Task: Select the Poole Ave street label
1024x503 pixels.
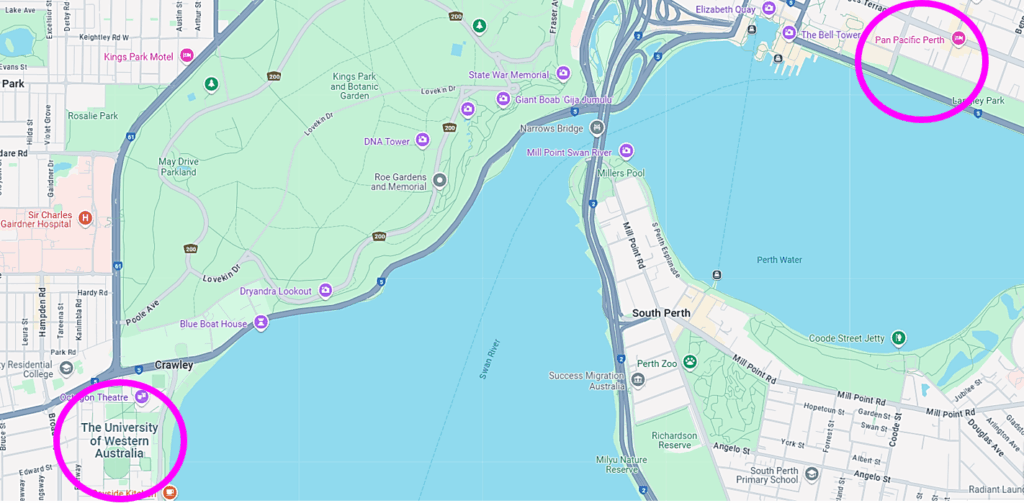Action: [x=142, y=314]
